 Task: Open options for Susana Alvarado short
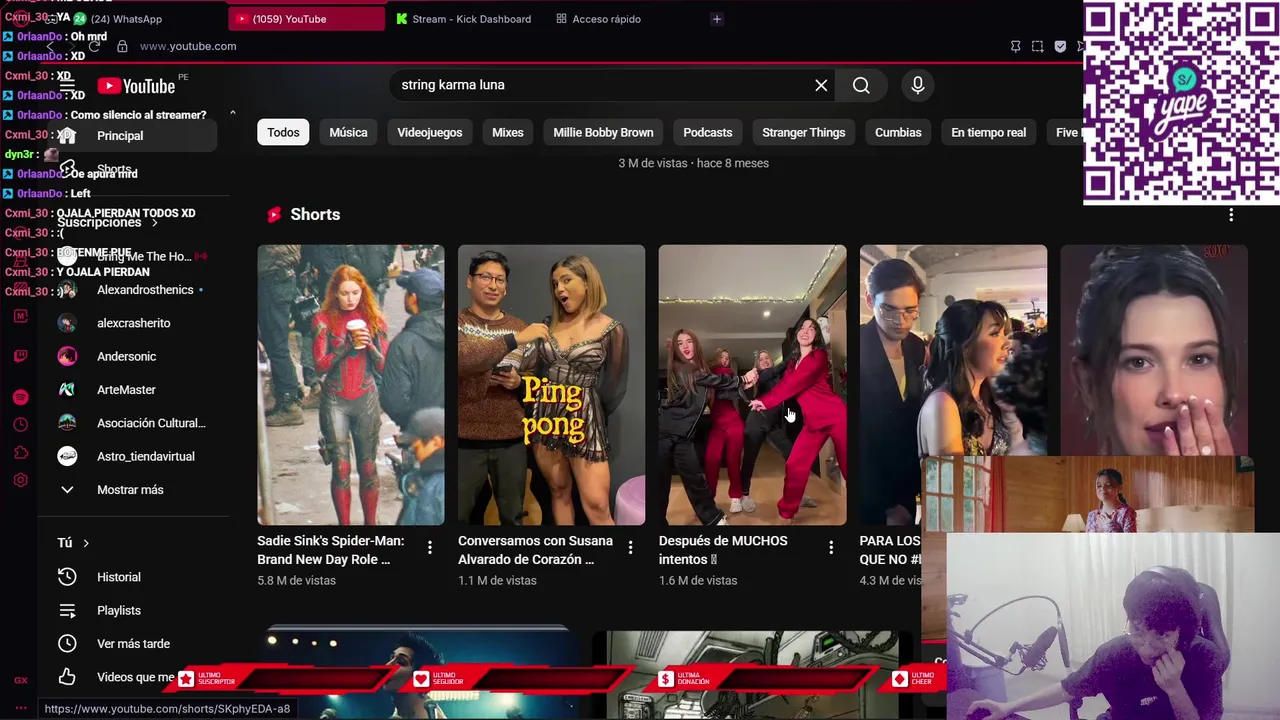[x=630, y=547]
